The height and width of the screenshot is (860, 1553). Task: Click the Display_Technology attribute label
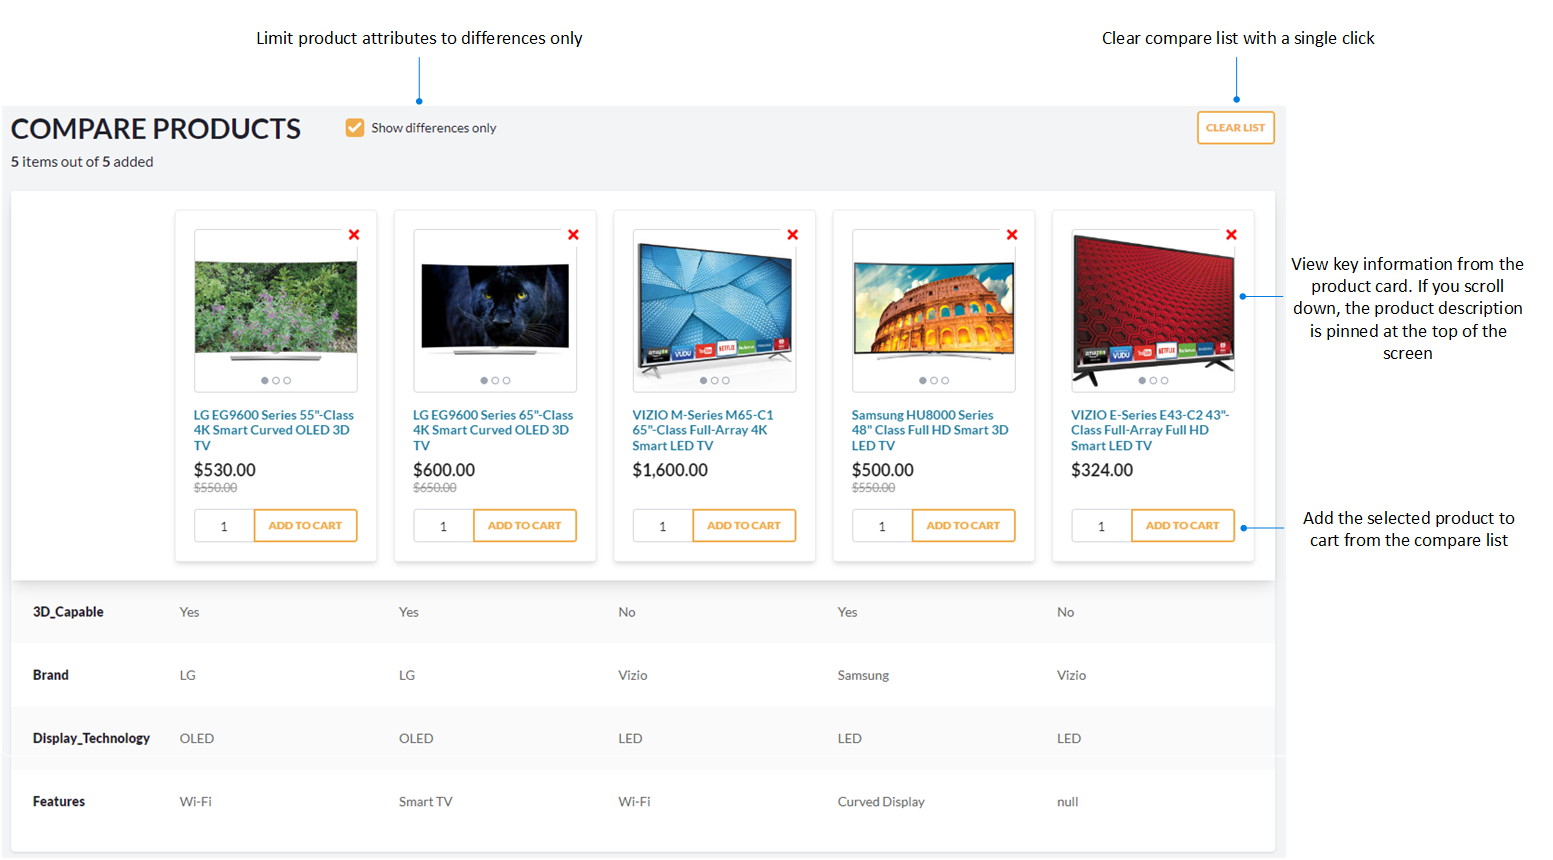(x=91, y=738)
